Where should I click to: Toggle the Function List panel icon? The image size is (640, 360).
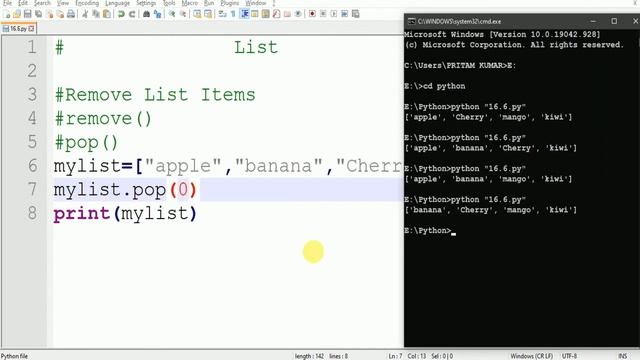coord(276,14)
